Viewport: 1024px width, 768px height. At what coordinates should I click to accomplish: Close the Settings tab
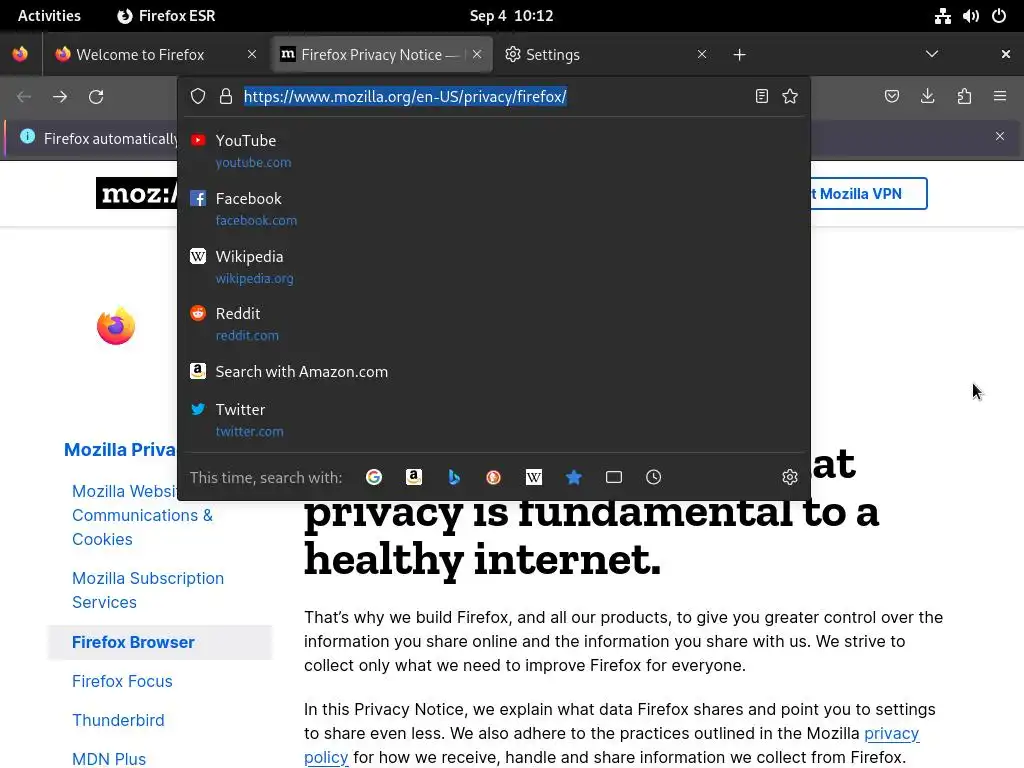point(702,54)
